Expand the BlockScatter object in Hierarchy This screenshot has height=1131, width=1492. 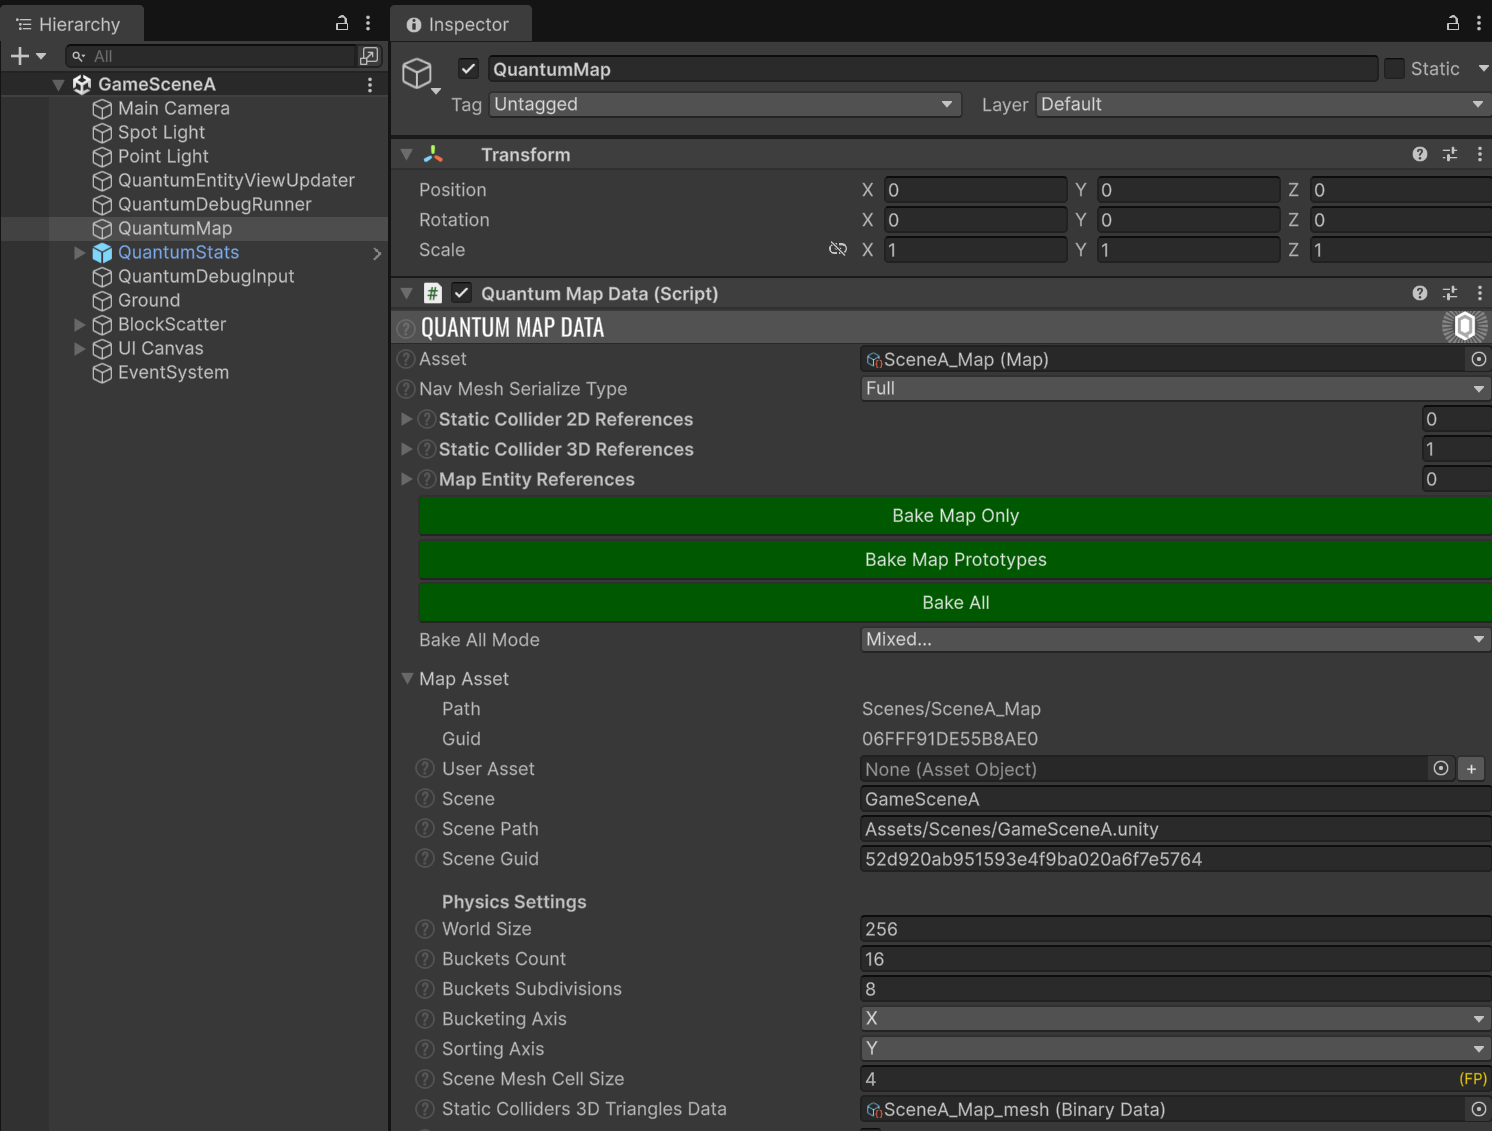[79, 324]
